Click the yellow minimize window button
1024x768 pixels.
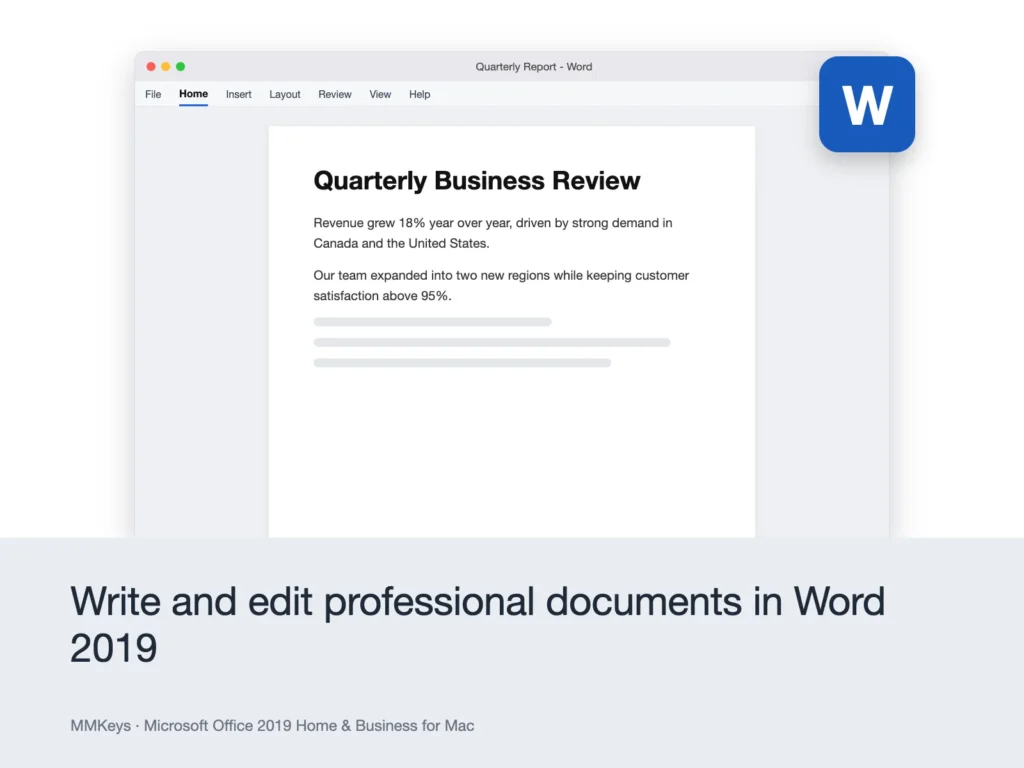click(x=166, y=67)
